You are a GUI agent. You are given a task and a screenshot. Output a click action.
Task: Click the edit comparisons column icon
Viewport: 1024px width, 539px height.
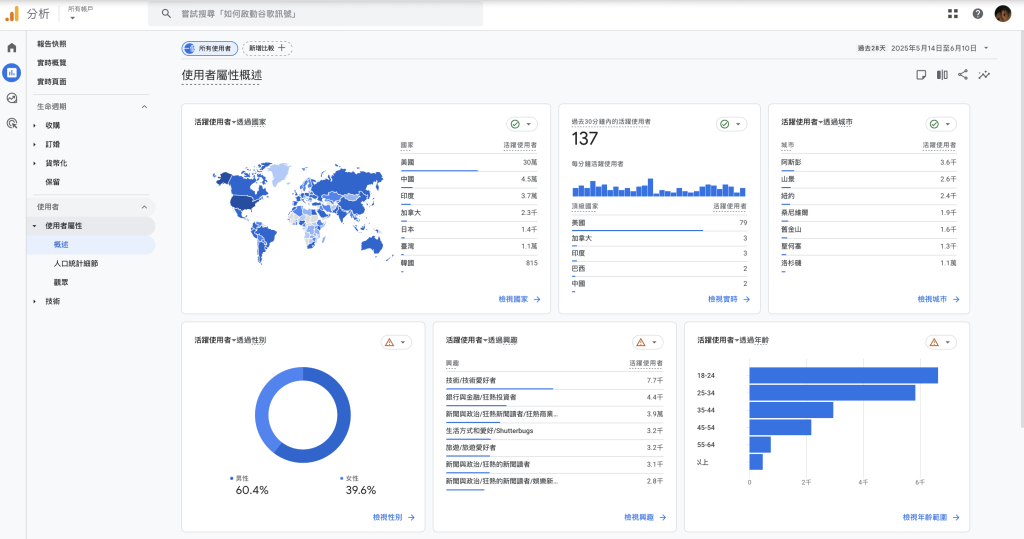tap(942, 75)
